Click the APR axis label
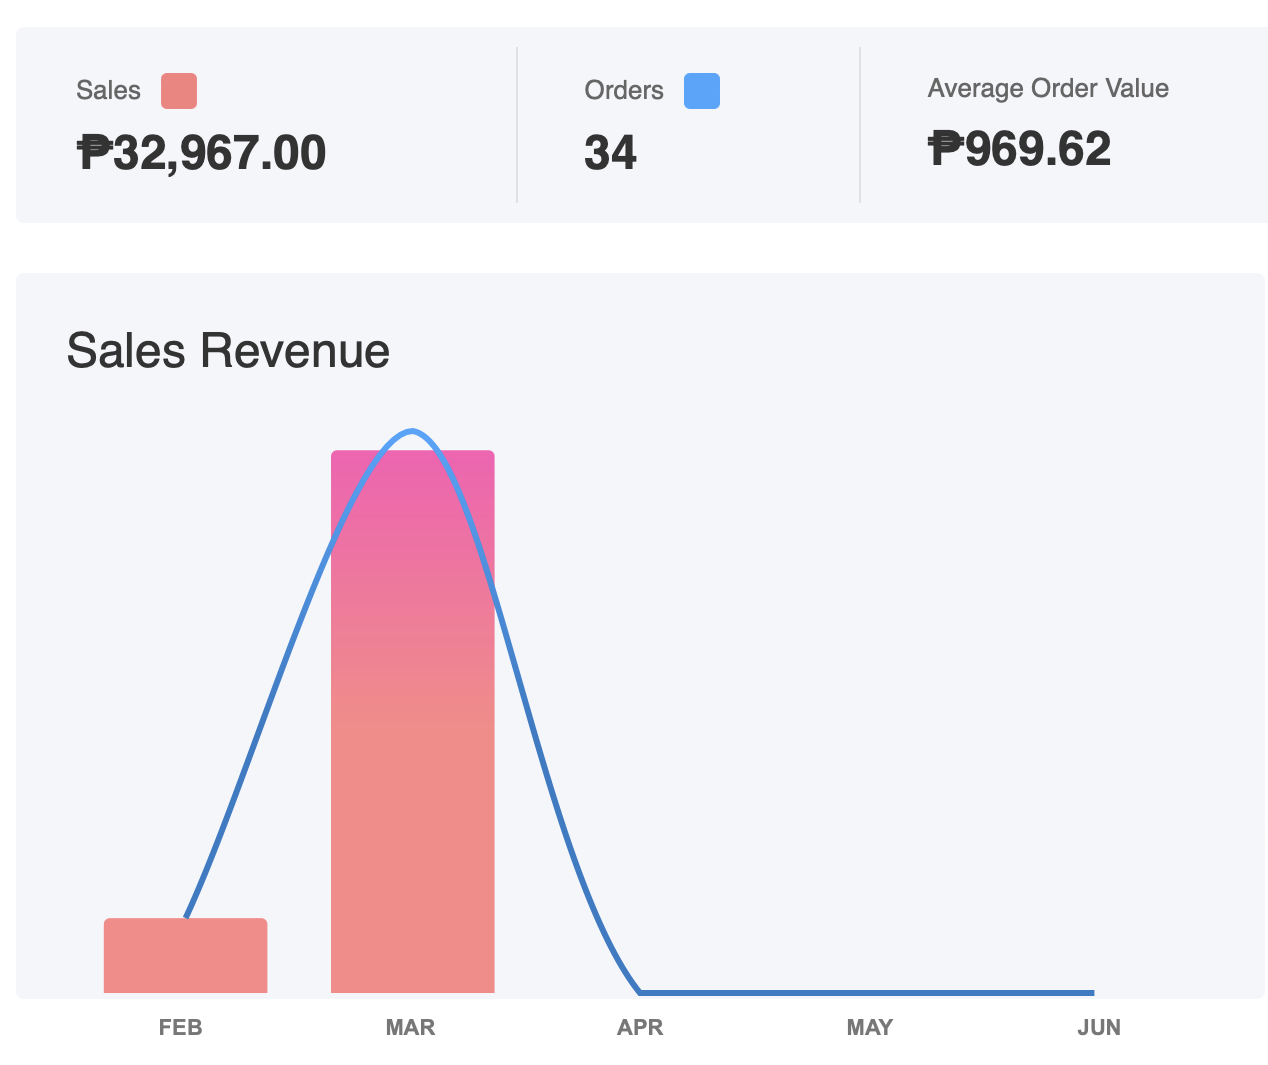 click(640, 1028)
